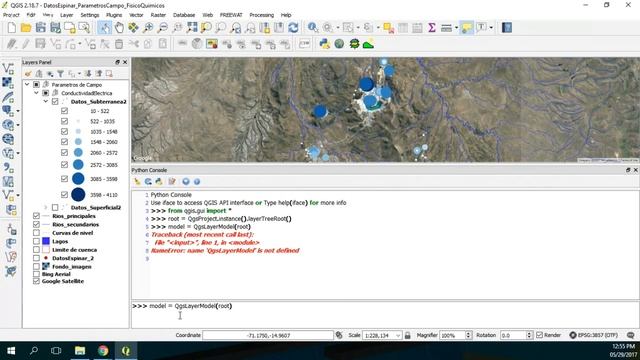The height and width of the screenshot is (360, 640).
Task: Click Expand All icon in Layers Panel
Action: tap(88, 74)
